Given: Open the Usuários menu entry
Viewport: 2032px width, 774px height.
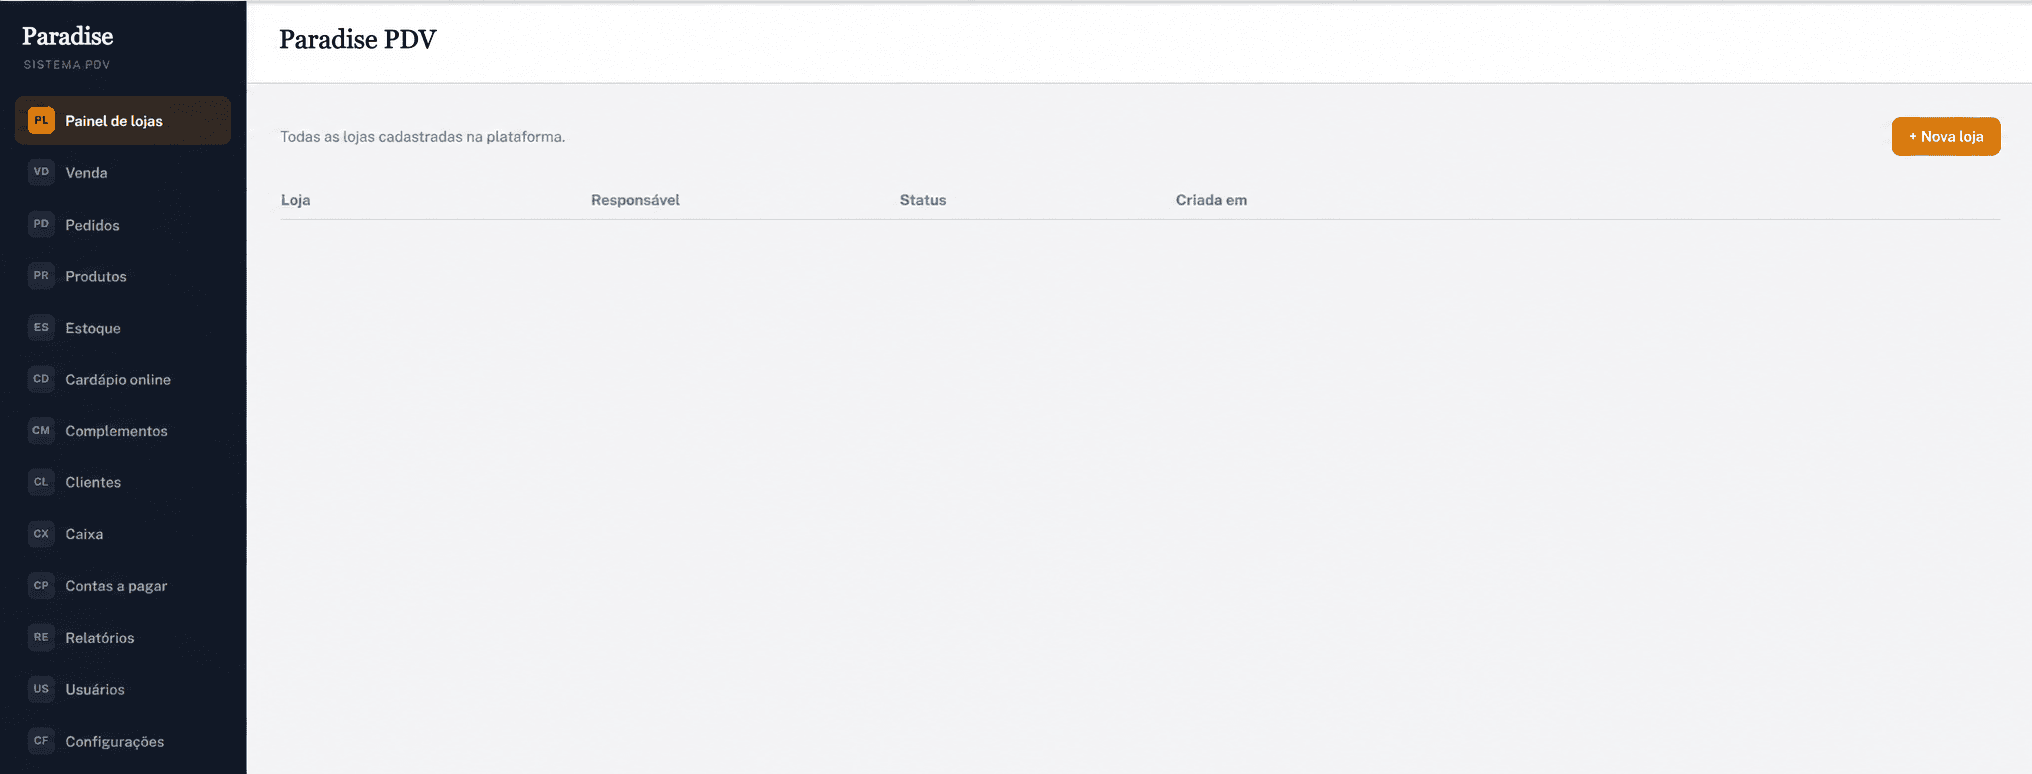Looking at the screenshot, I should tap(123, 689).
